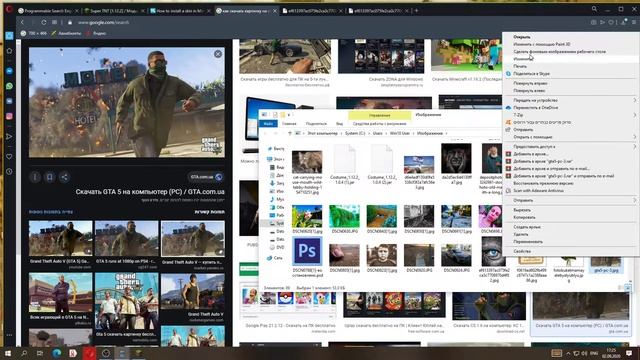This screenshot has height=360, width=640.
Task: Select the DSCN0824.JPG car thumbnail
Action: [x=456, y=256]
